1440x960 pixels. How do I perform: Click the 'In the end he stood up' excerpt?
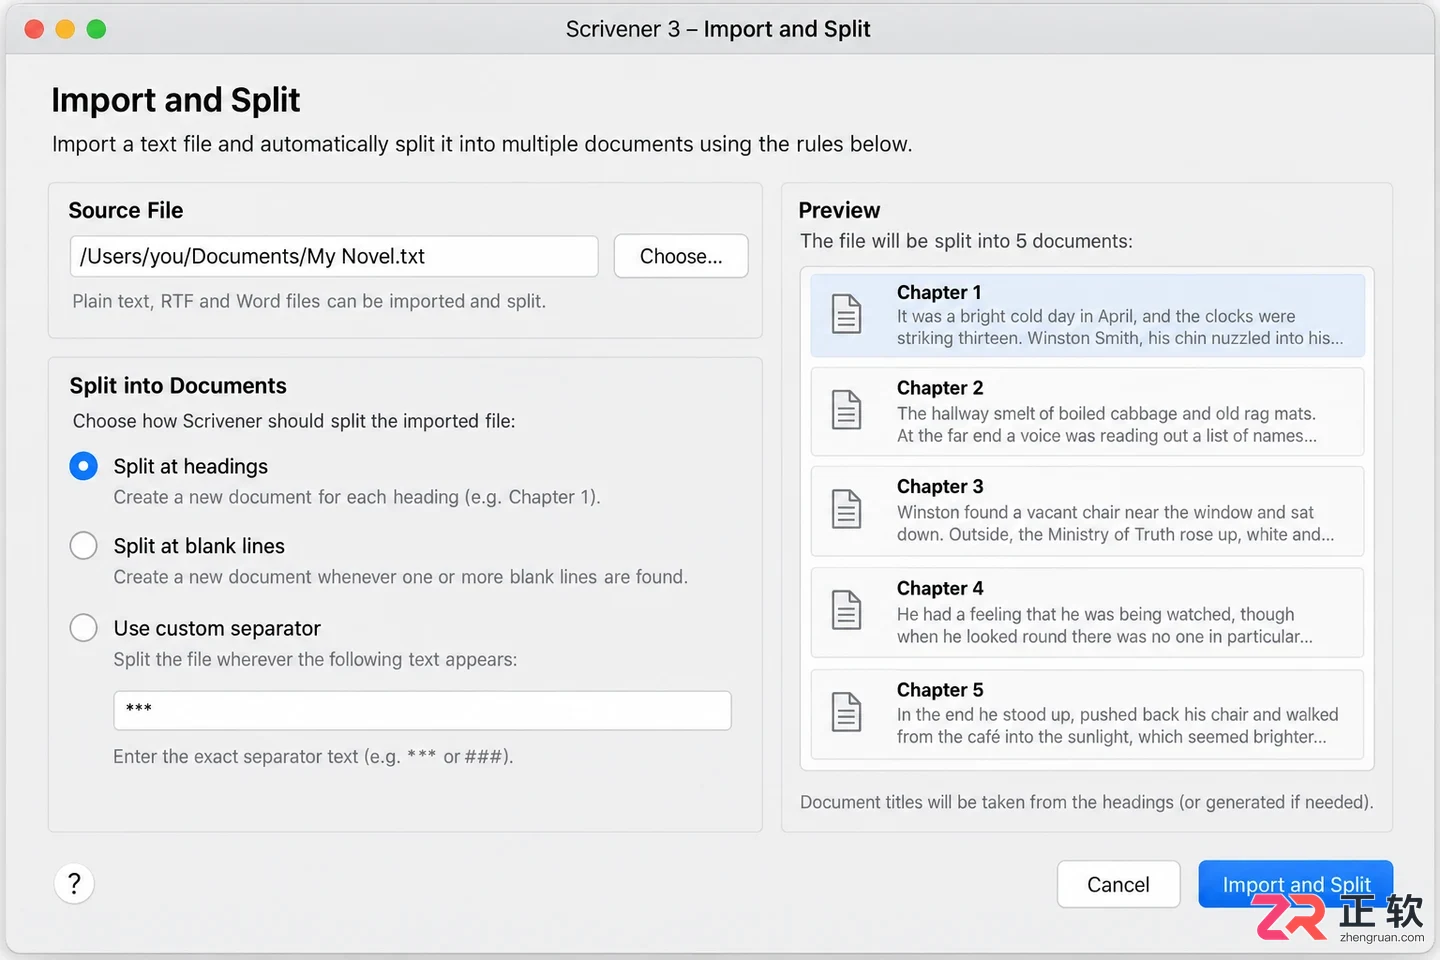tap(1117, 726)
